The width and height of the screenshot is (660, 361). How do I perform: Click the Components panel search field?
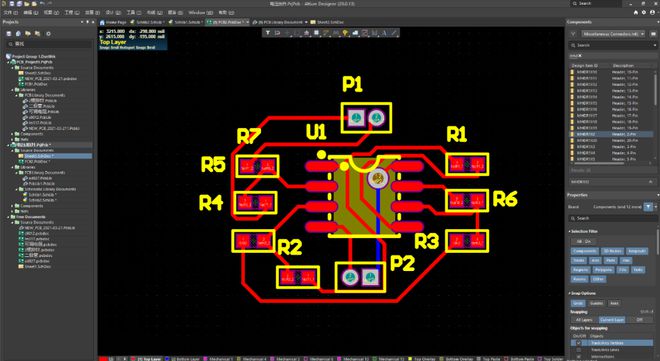612,45
